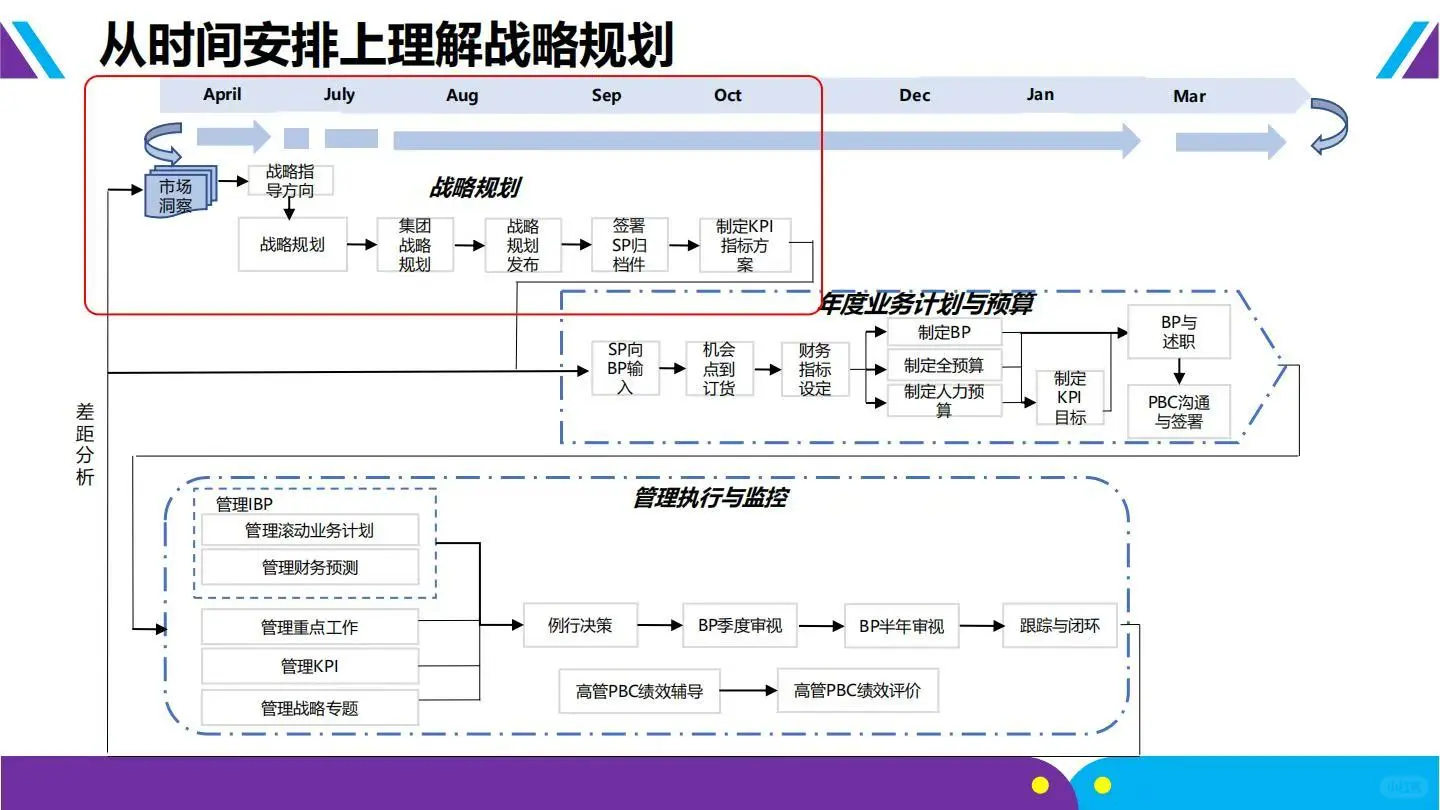Select the 差距分析 vertical text label

click(84, 440)
